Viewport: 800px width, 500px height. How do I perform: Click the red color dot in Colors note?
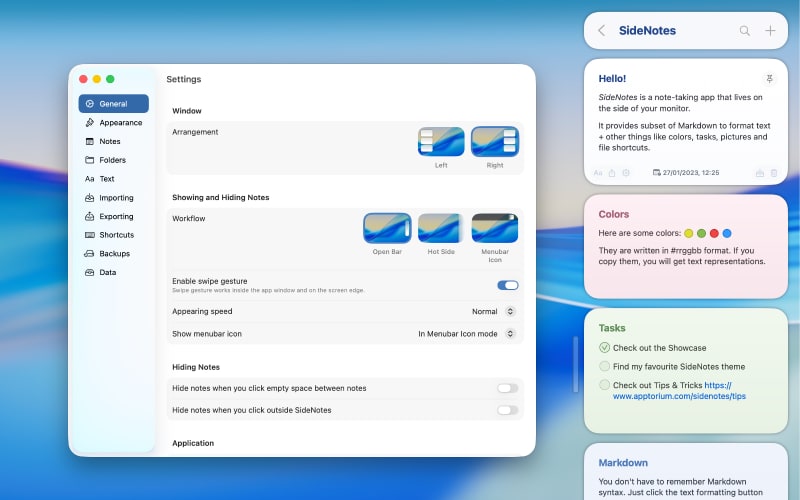tap(714, 233)
